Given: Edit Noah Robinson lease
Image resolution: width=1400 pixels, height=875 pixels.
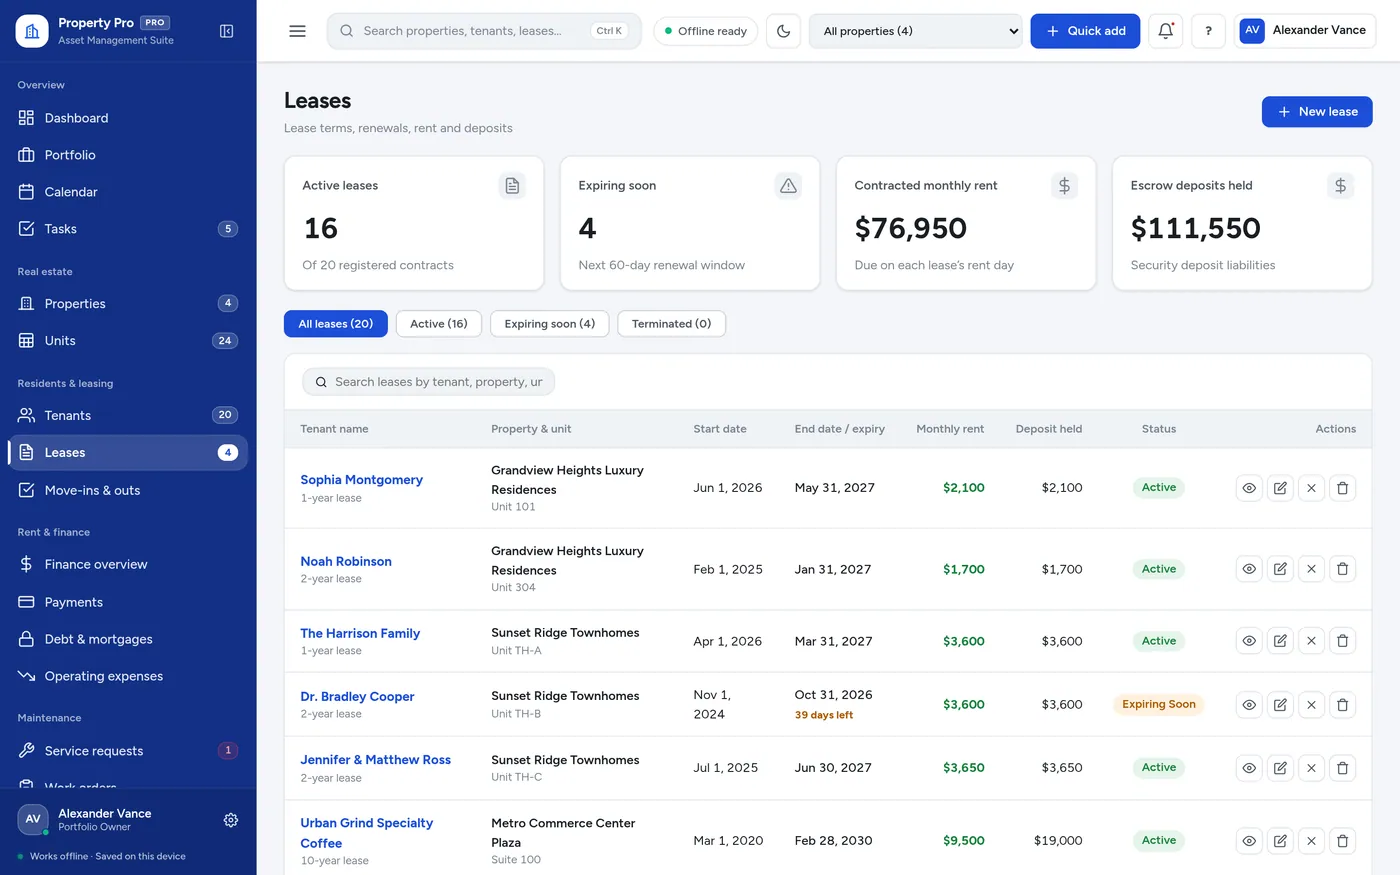Looking at the screenshot, I should tap(1280, 569).
